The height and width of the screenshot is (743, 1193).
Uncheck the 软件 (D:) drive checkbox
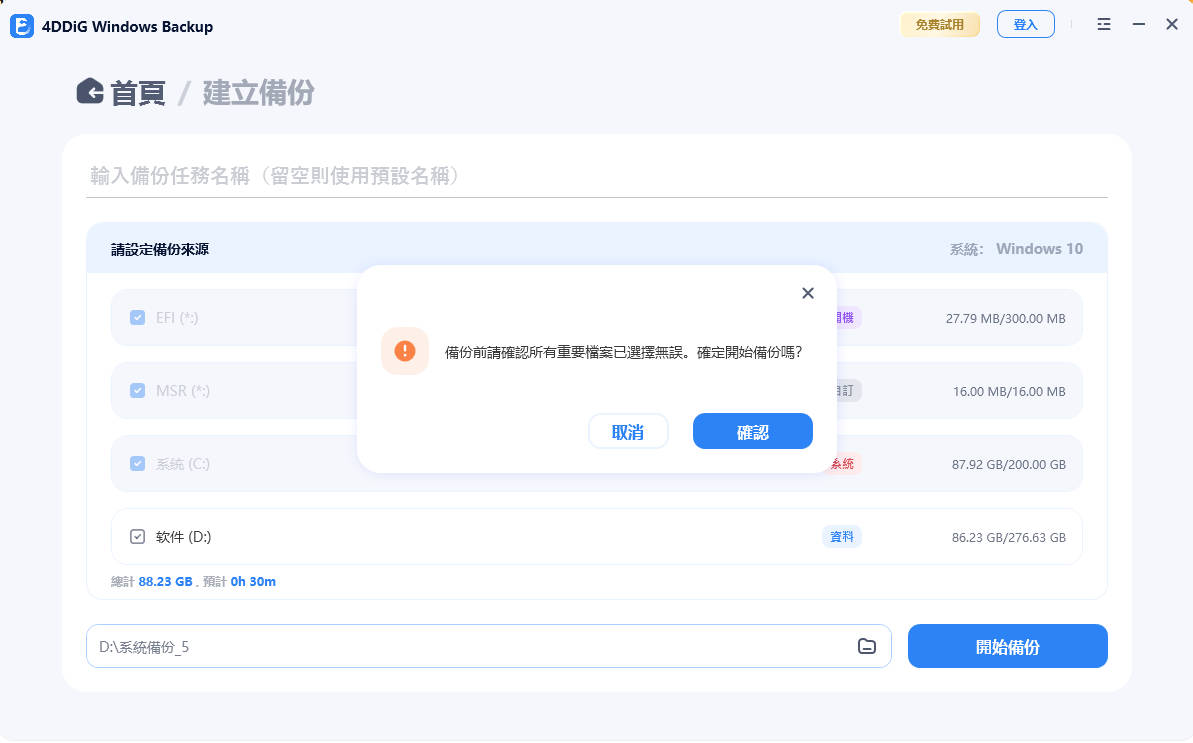click(x=137, y=537)
